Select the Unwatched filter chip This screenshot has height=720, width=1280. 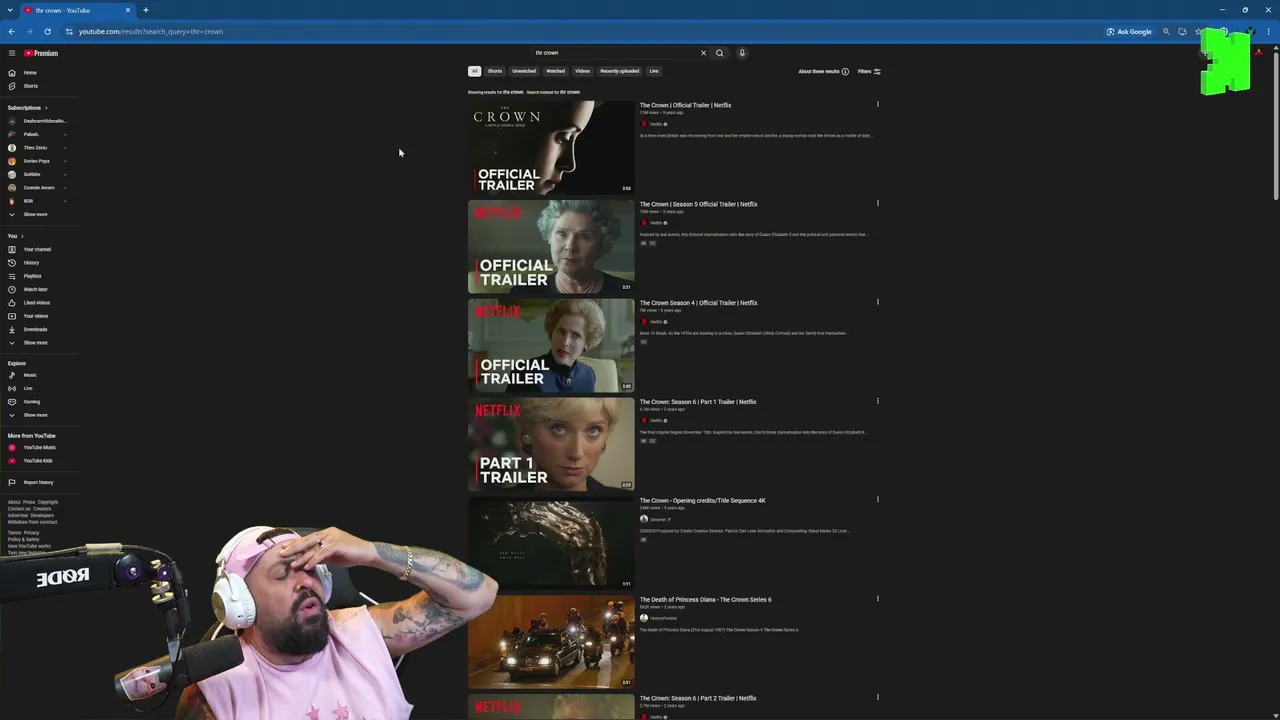[x=524, y=71]
